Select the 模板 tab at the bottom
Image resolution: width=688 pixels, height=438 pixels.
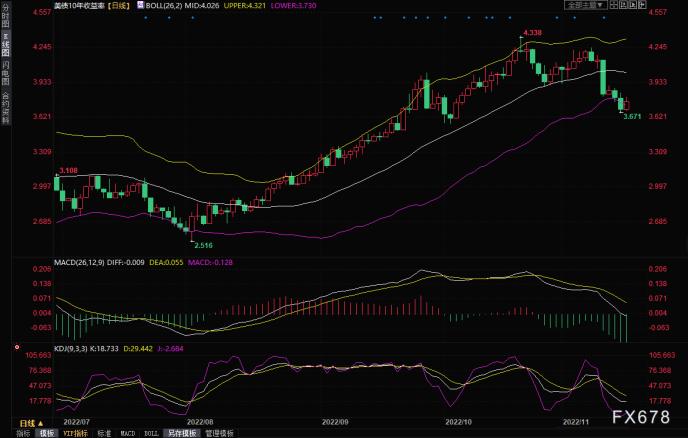(x=47, y=433)
